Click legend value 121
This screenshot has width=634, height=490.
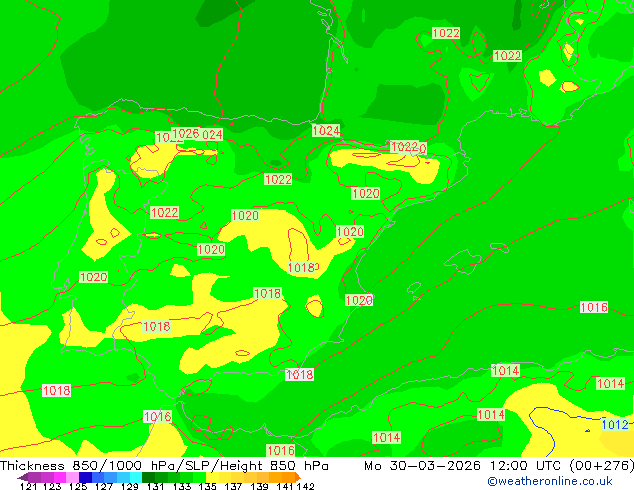[28, 486]
